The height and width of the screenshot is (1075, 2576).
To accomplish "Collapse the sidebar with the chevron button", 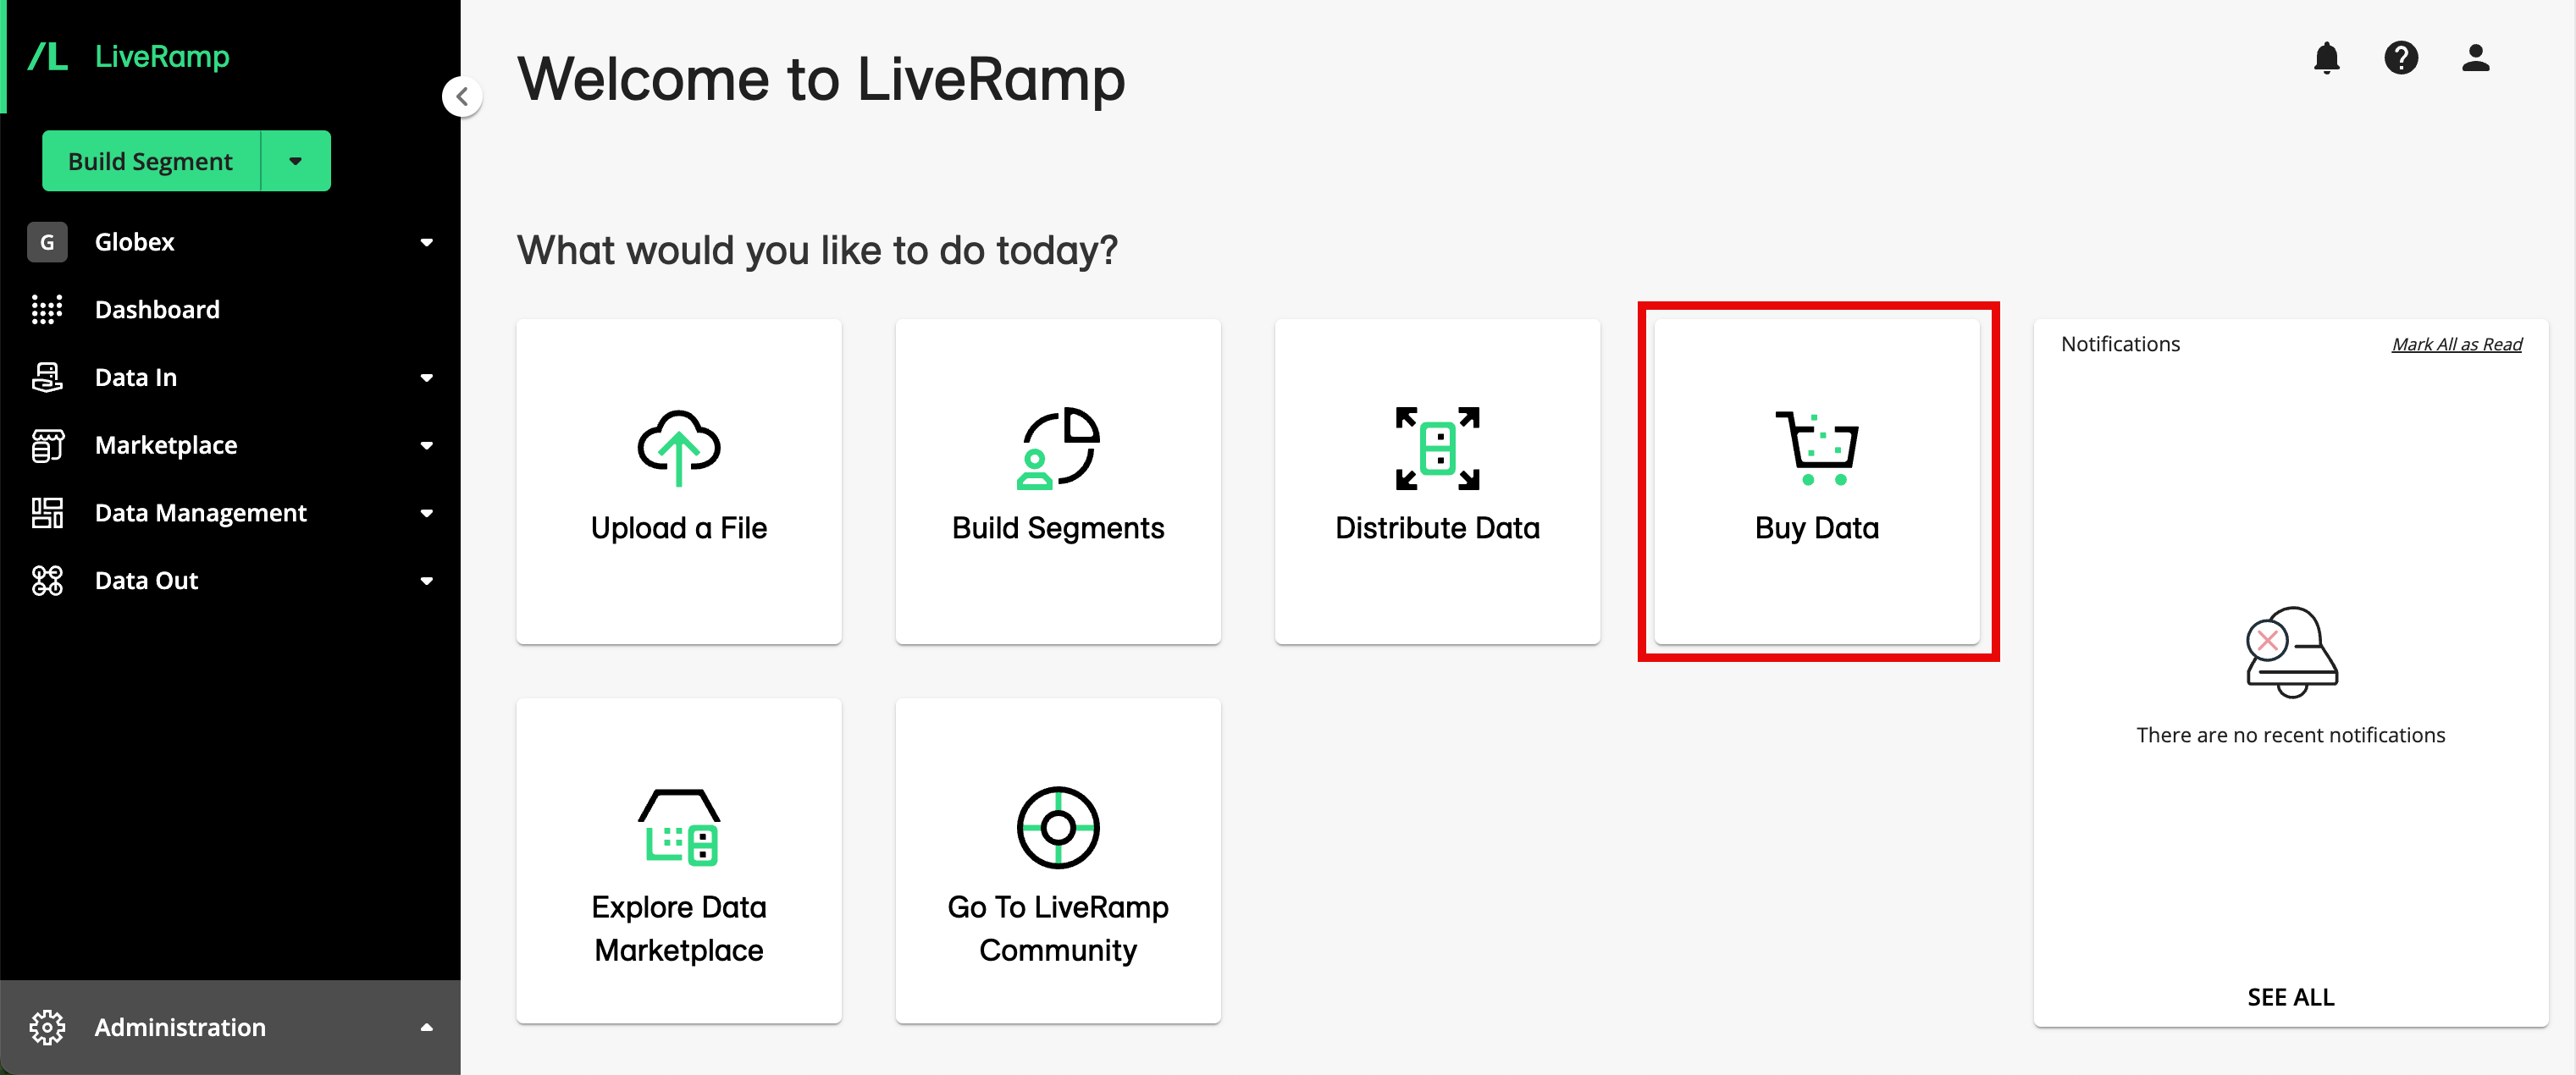I will click(462, 97).
